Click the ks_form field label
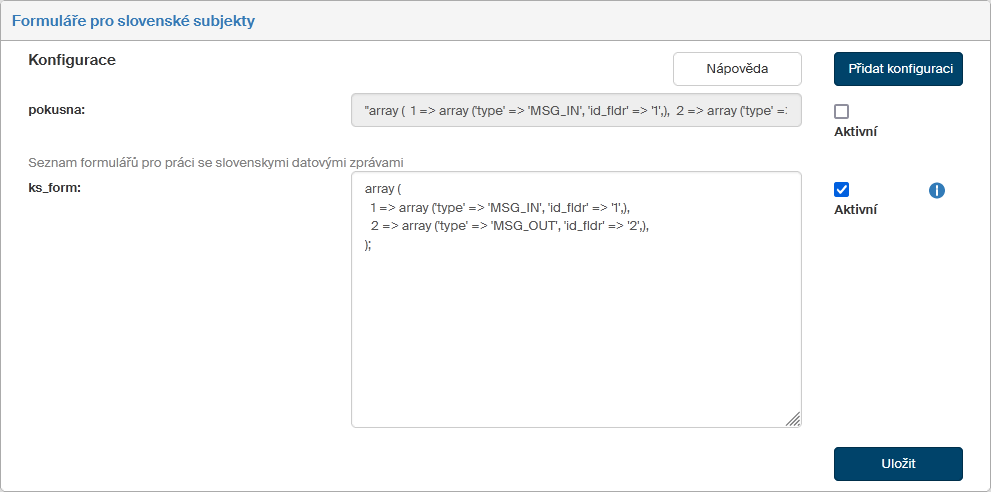Image resolution: width=991 pixels, height=492 pixels. pos(55,187)
